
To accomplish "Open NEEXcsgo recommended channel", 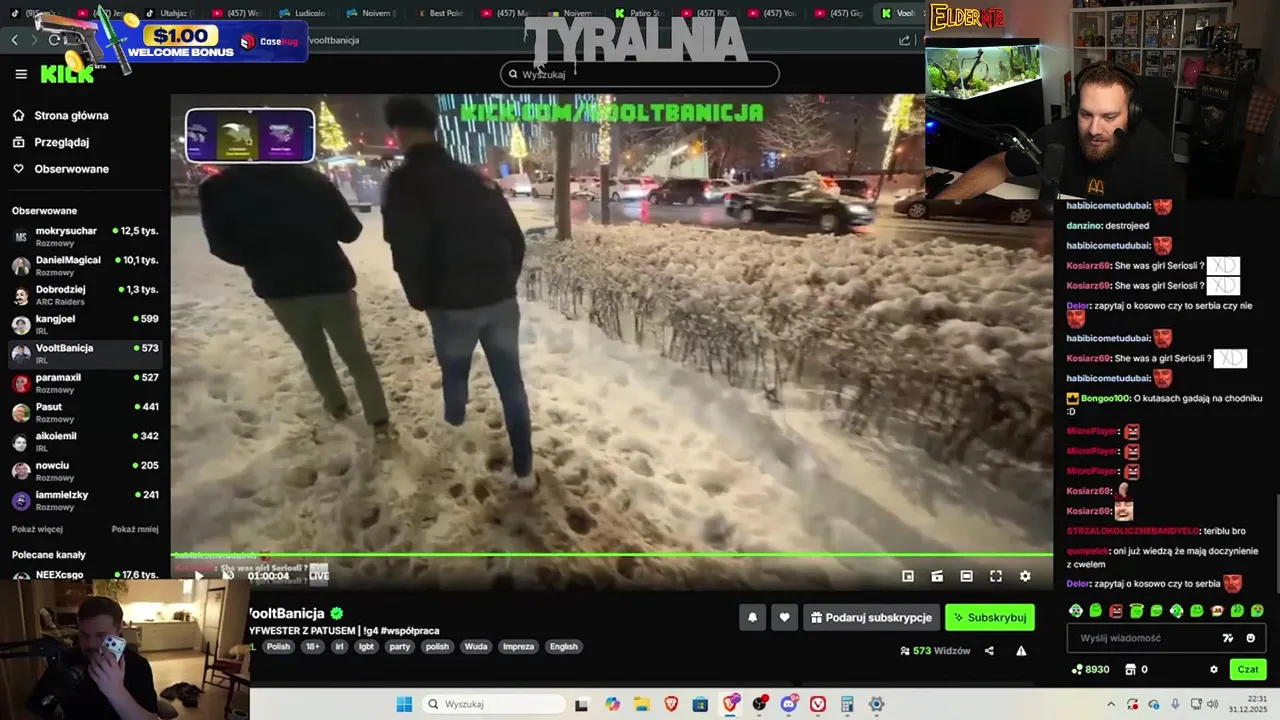I will click(85, 575).
